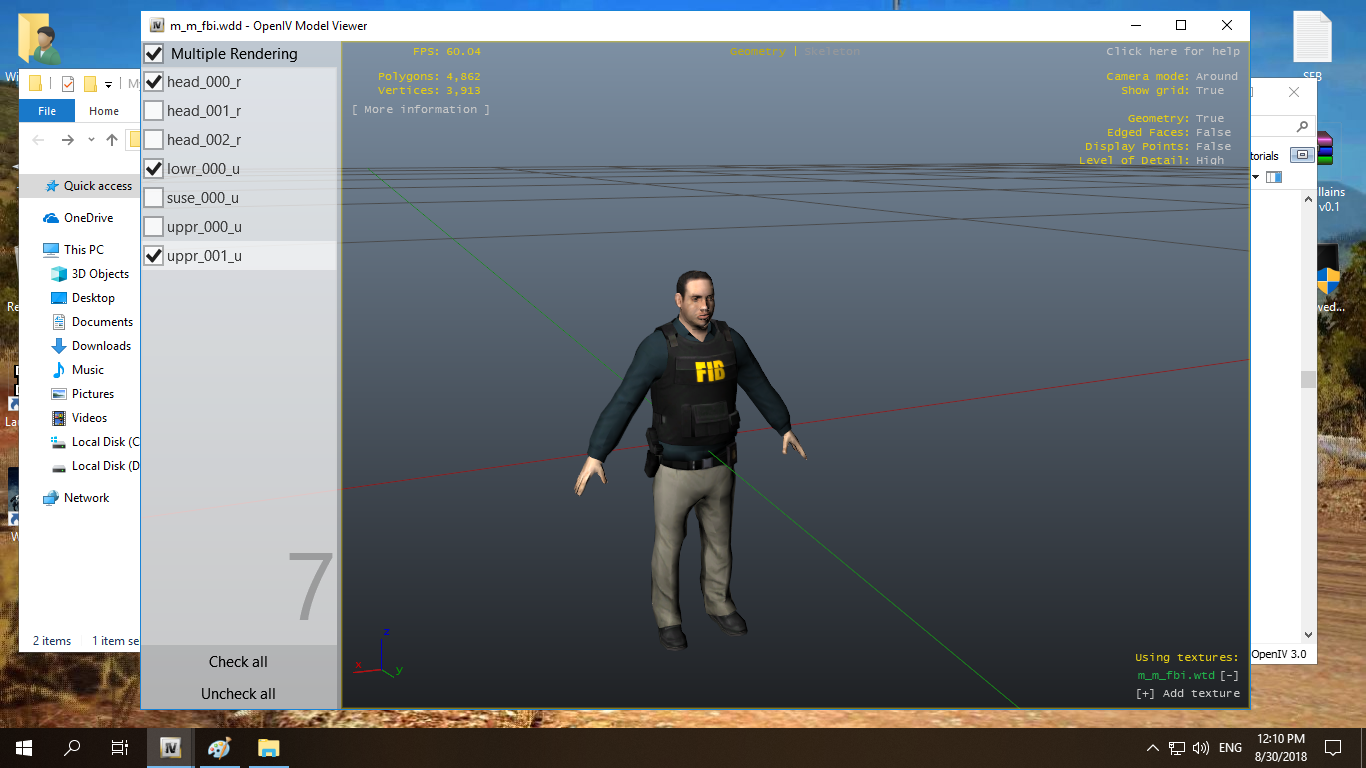This screenshot has width=1366, height=768.
Task: Click the Forward arrow in File Explorer
Action: [68, 140]
